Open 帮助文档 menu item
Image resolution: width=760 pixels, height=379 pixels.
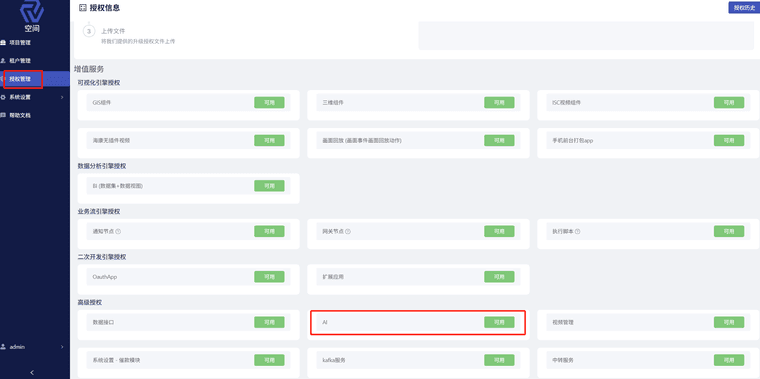click(35, 115)
